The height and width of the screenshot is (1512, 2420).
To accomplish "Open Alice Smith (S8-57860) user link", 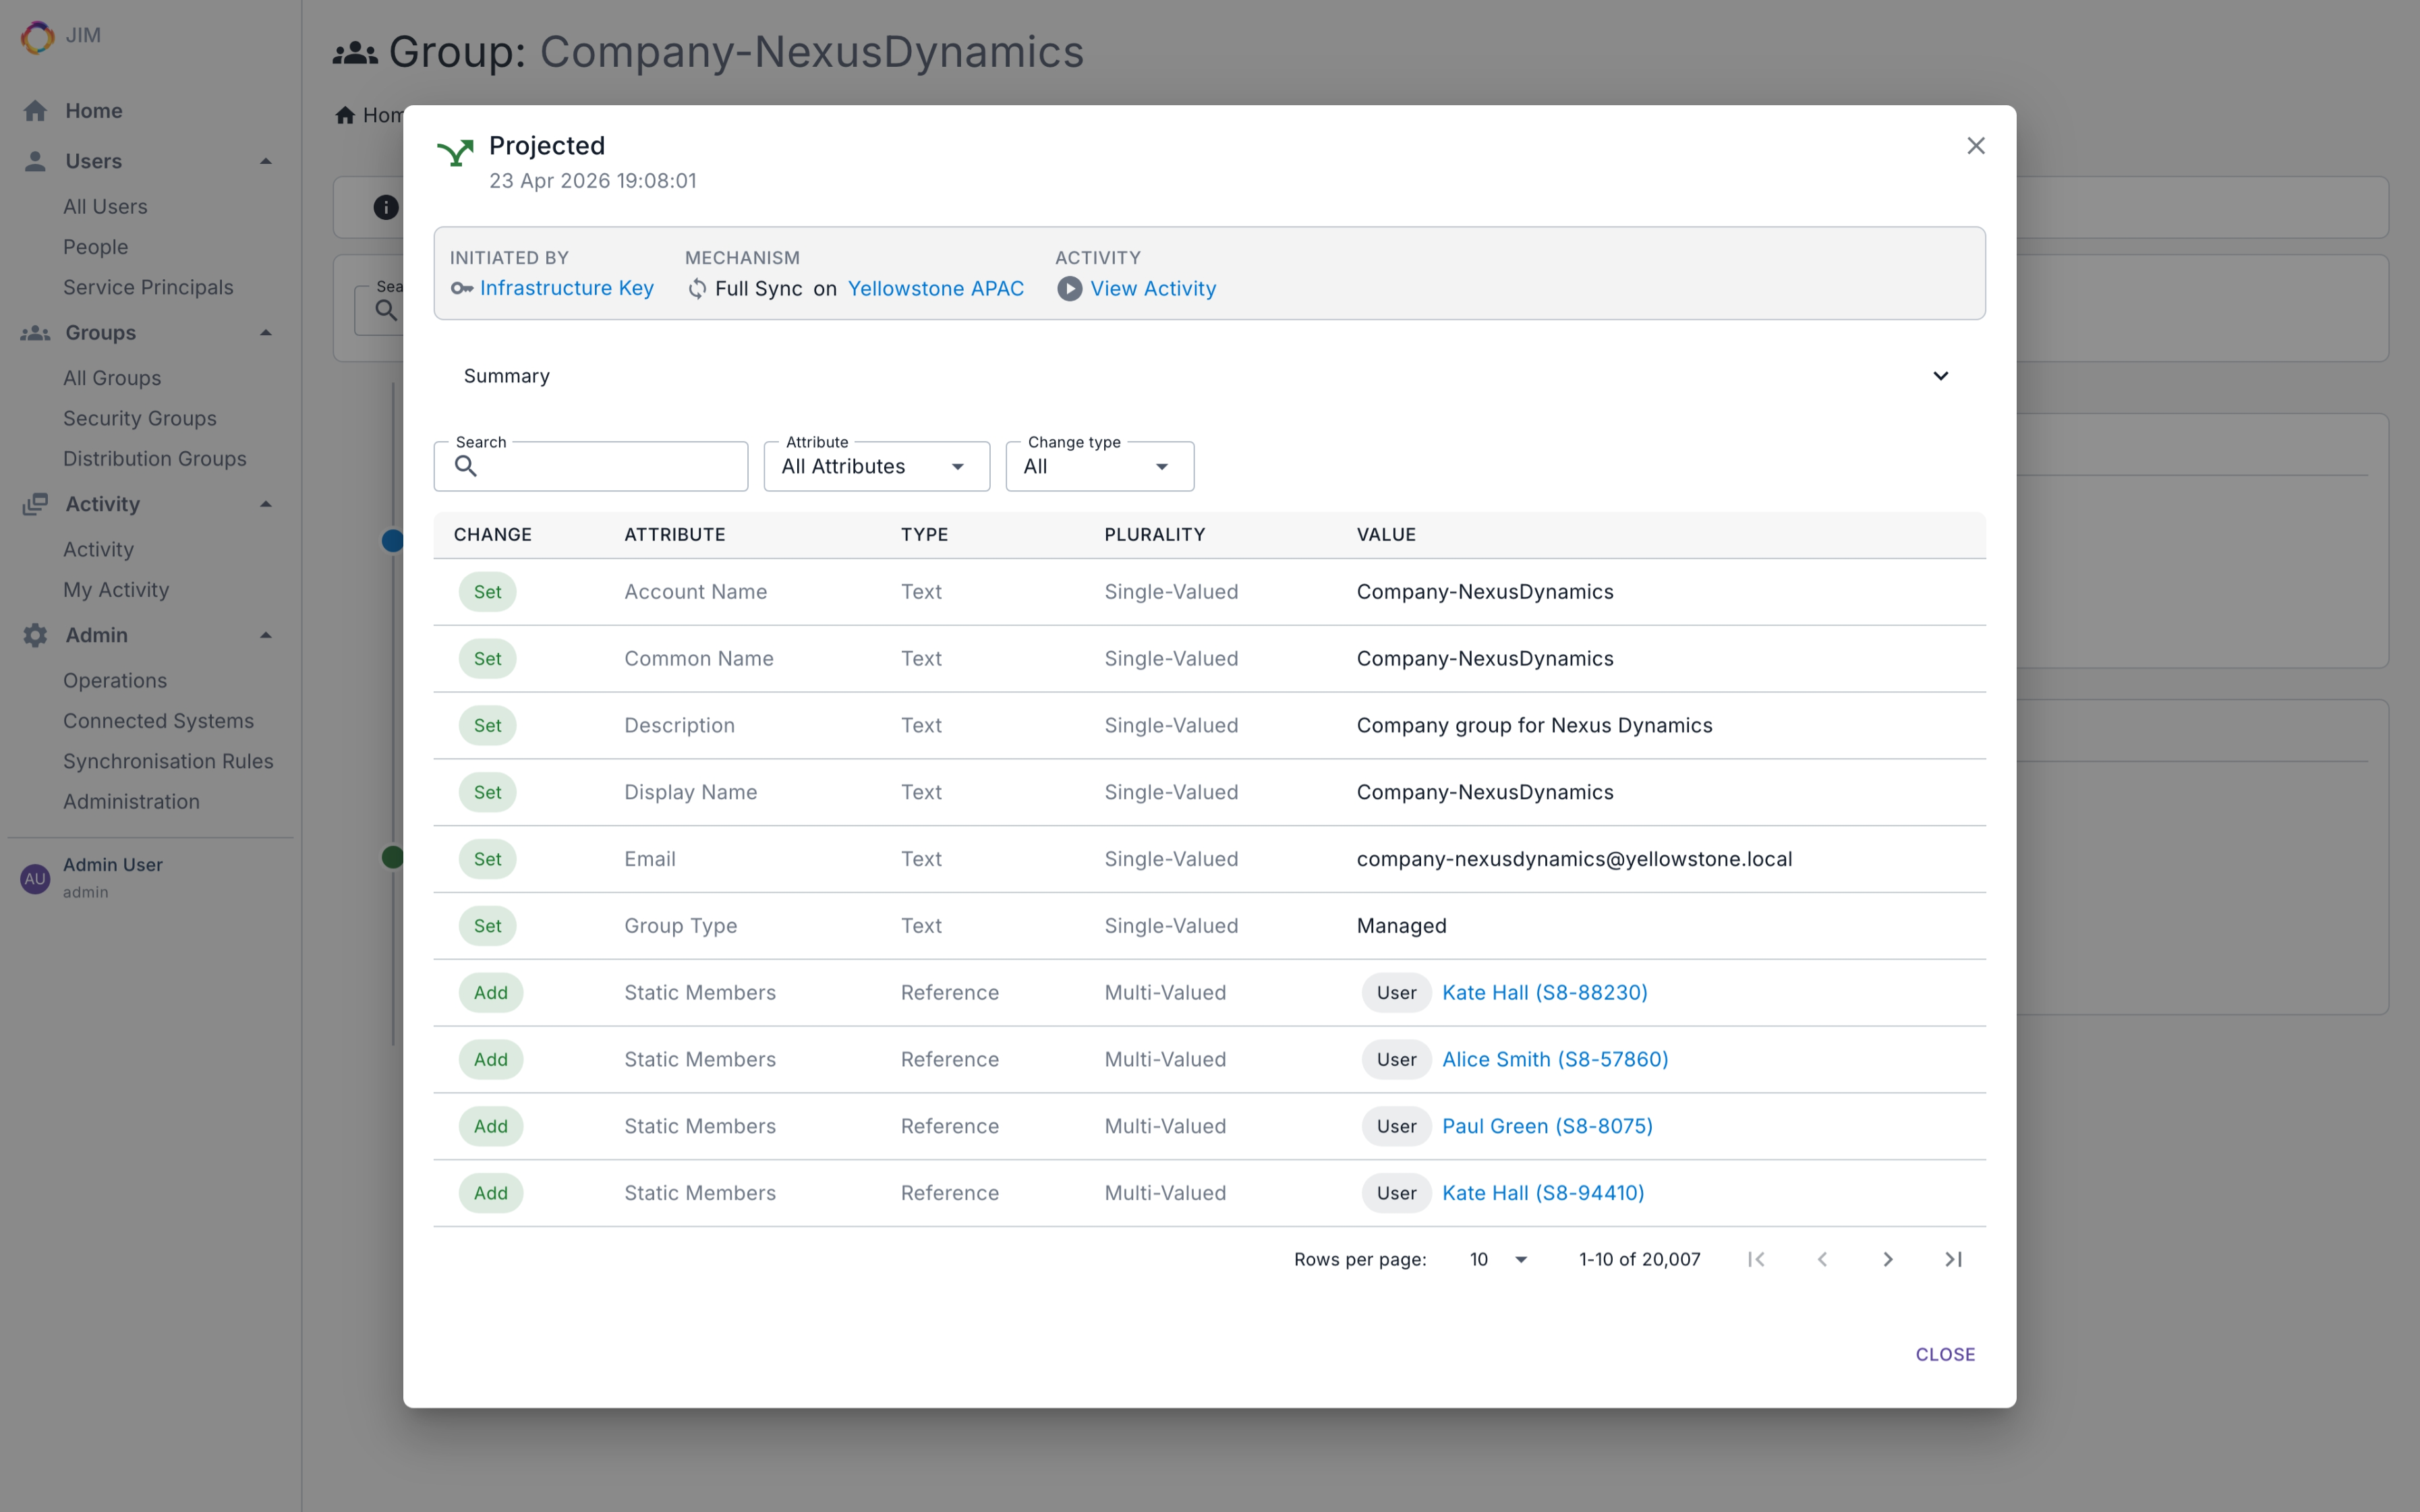I will [x=1554, y=1059].
